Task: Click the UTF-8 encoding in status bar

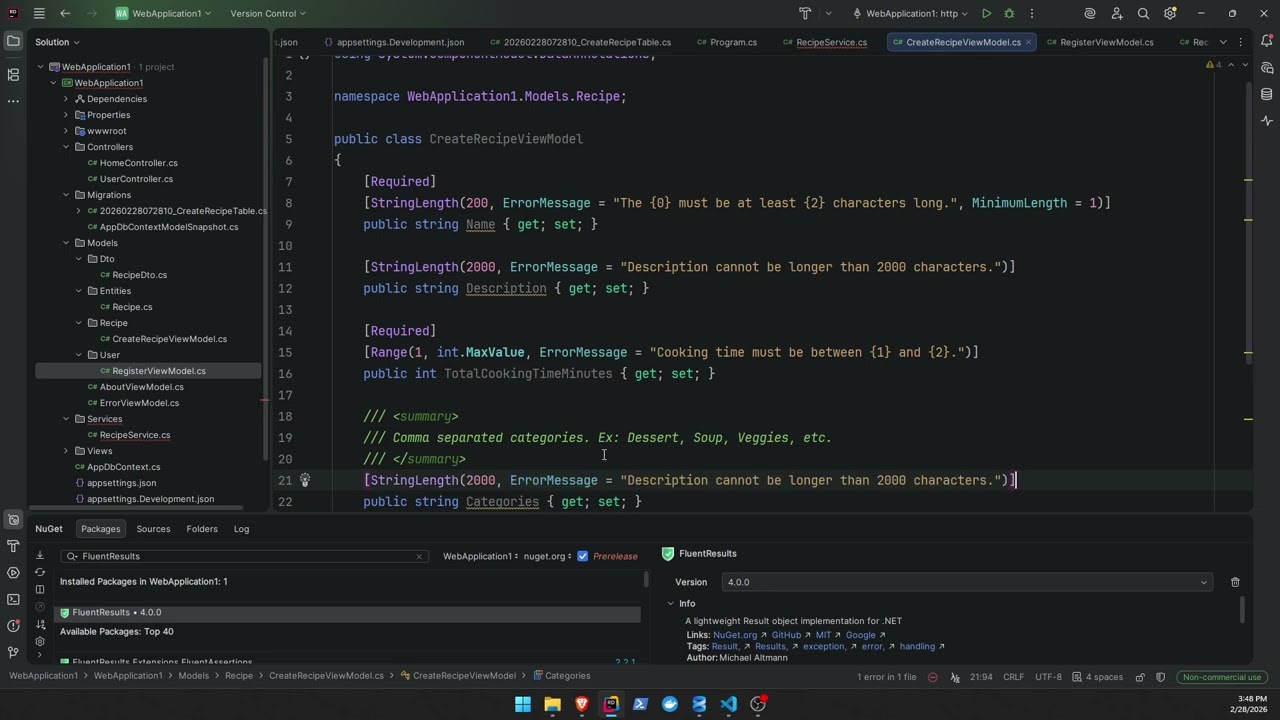Action: 1048,677
